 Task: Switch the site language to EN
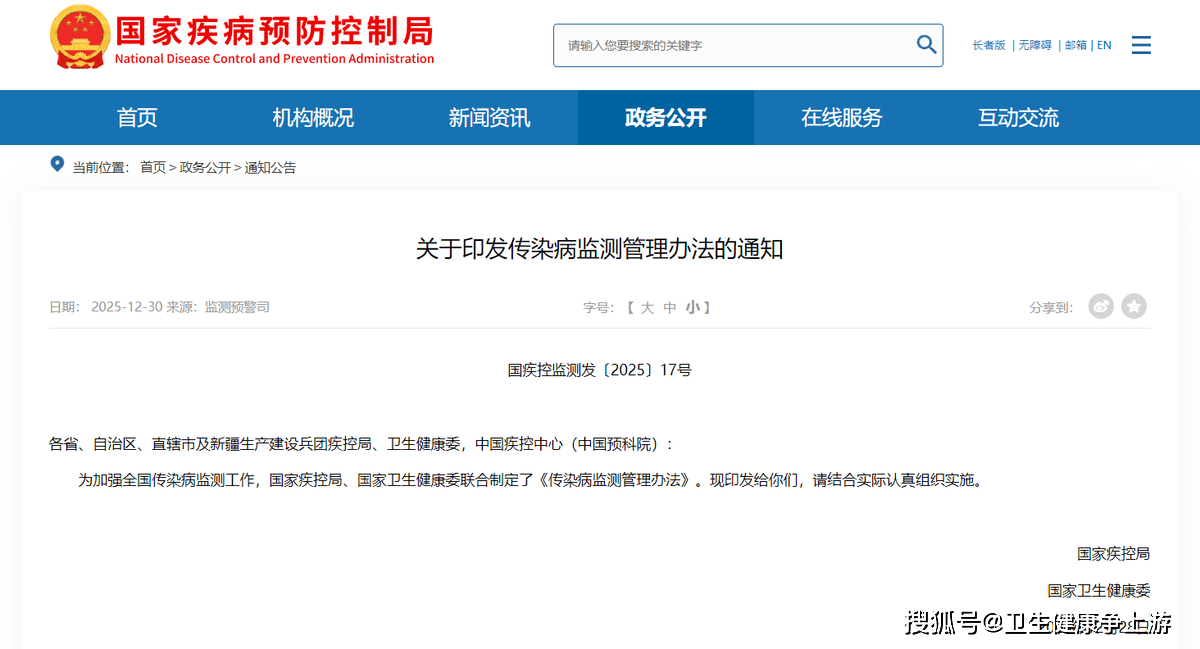[x=1104, y=45]
